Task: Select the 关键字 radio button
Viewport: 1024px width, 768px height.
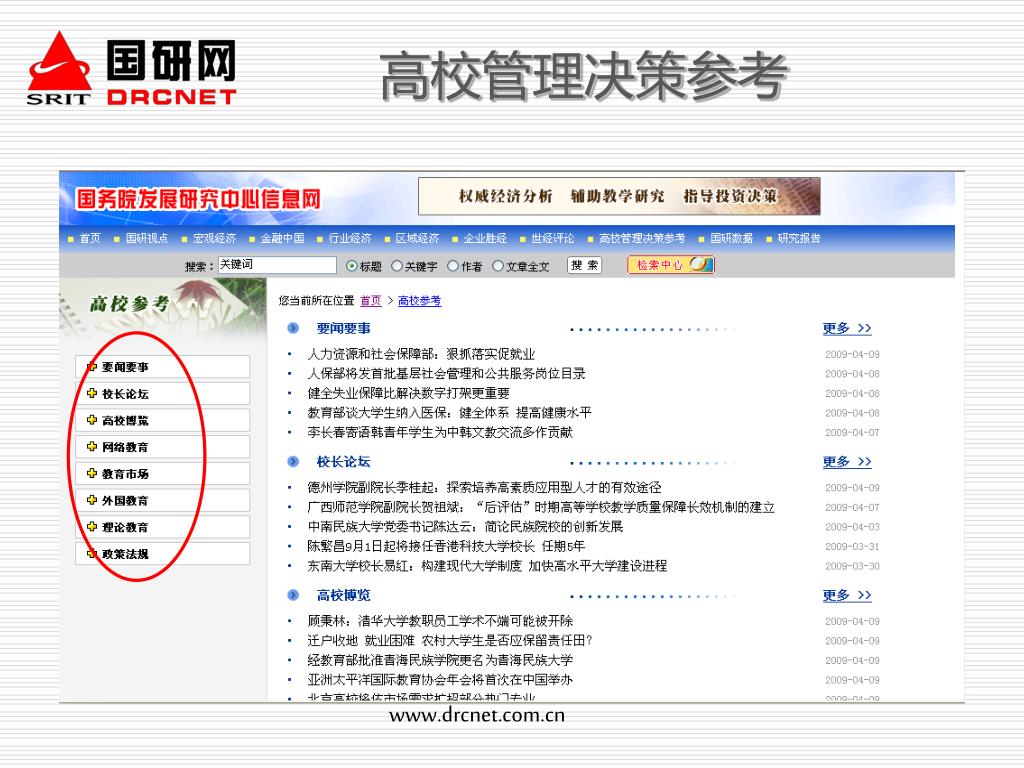Action: tap(397, 266)
